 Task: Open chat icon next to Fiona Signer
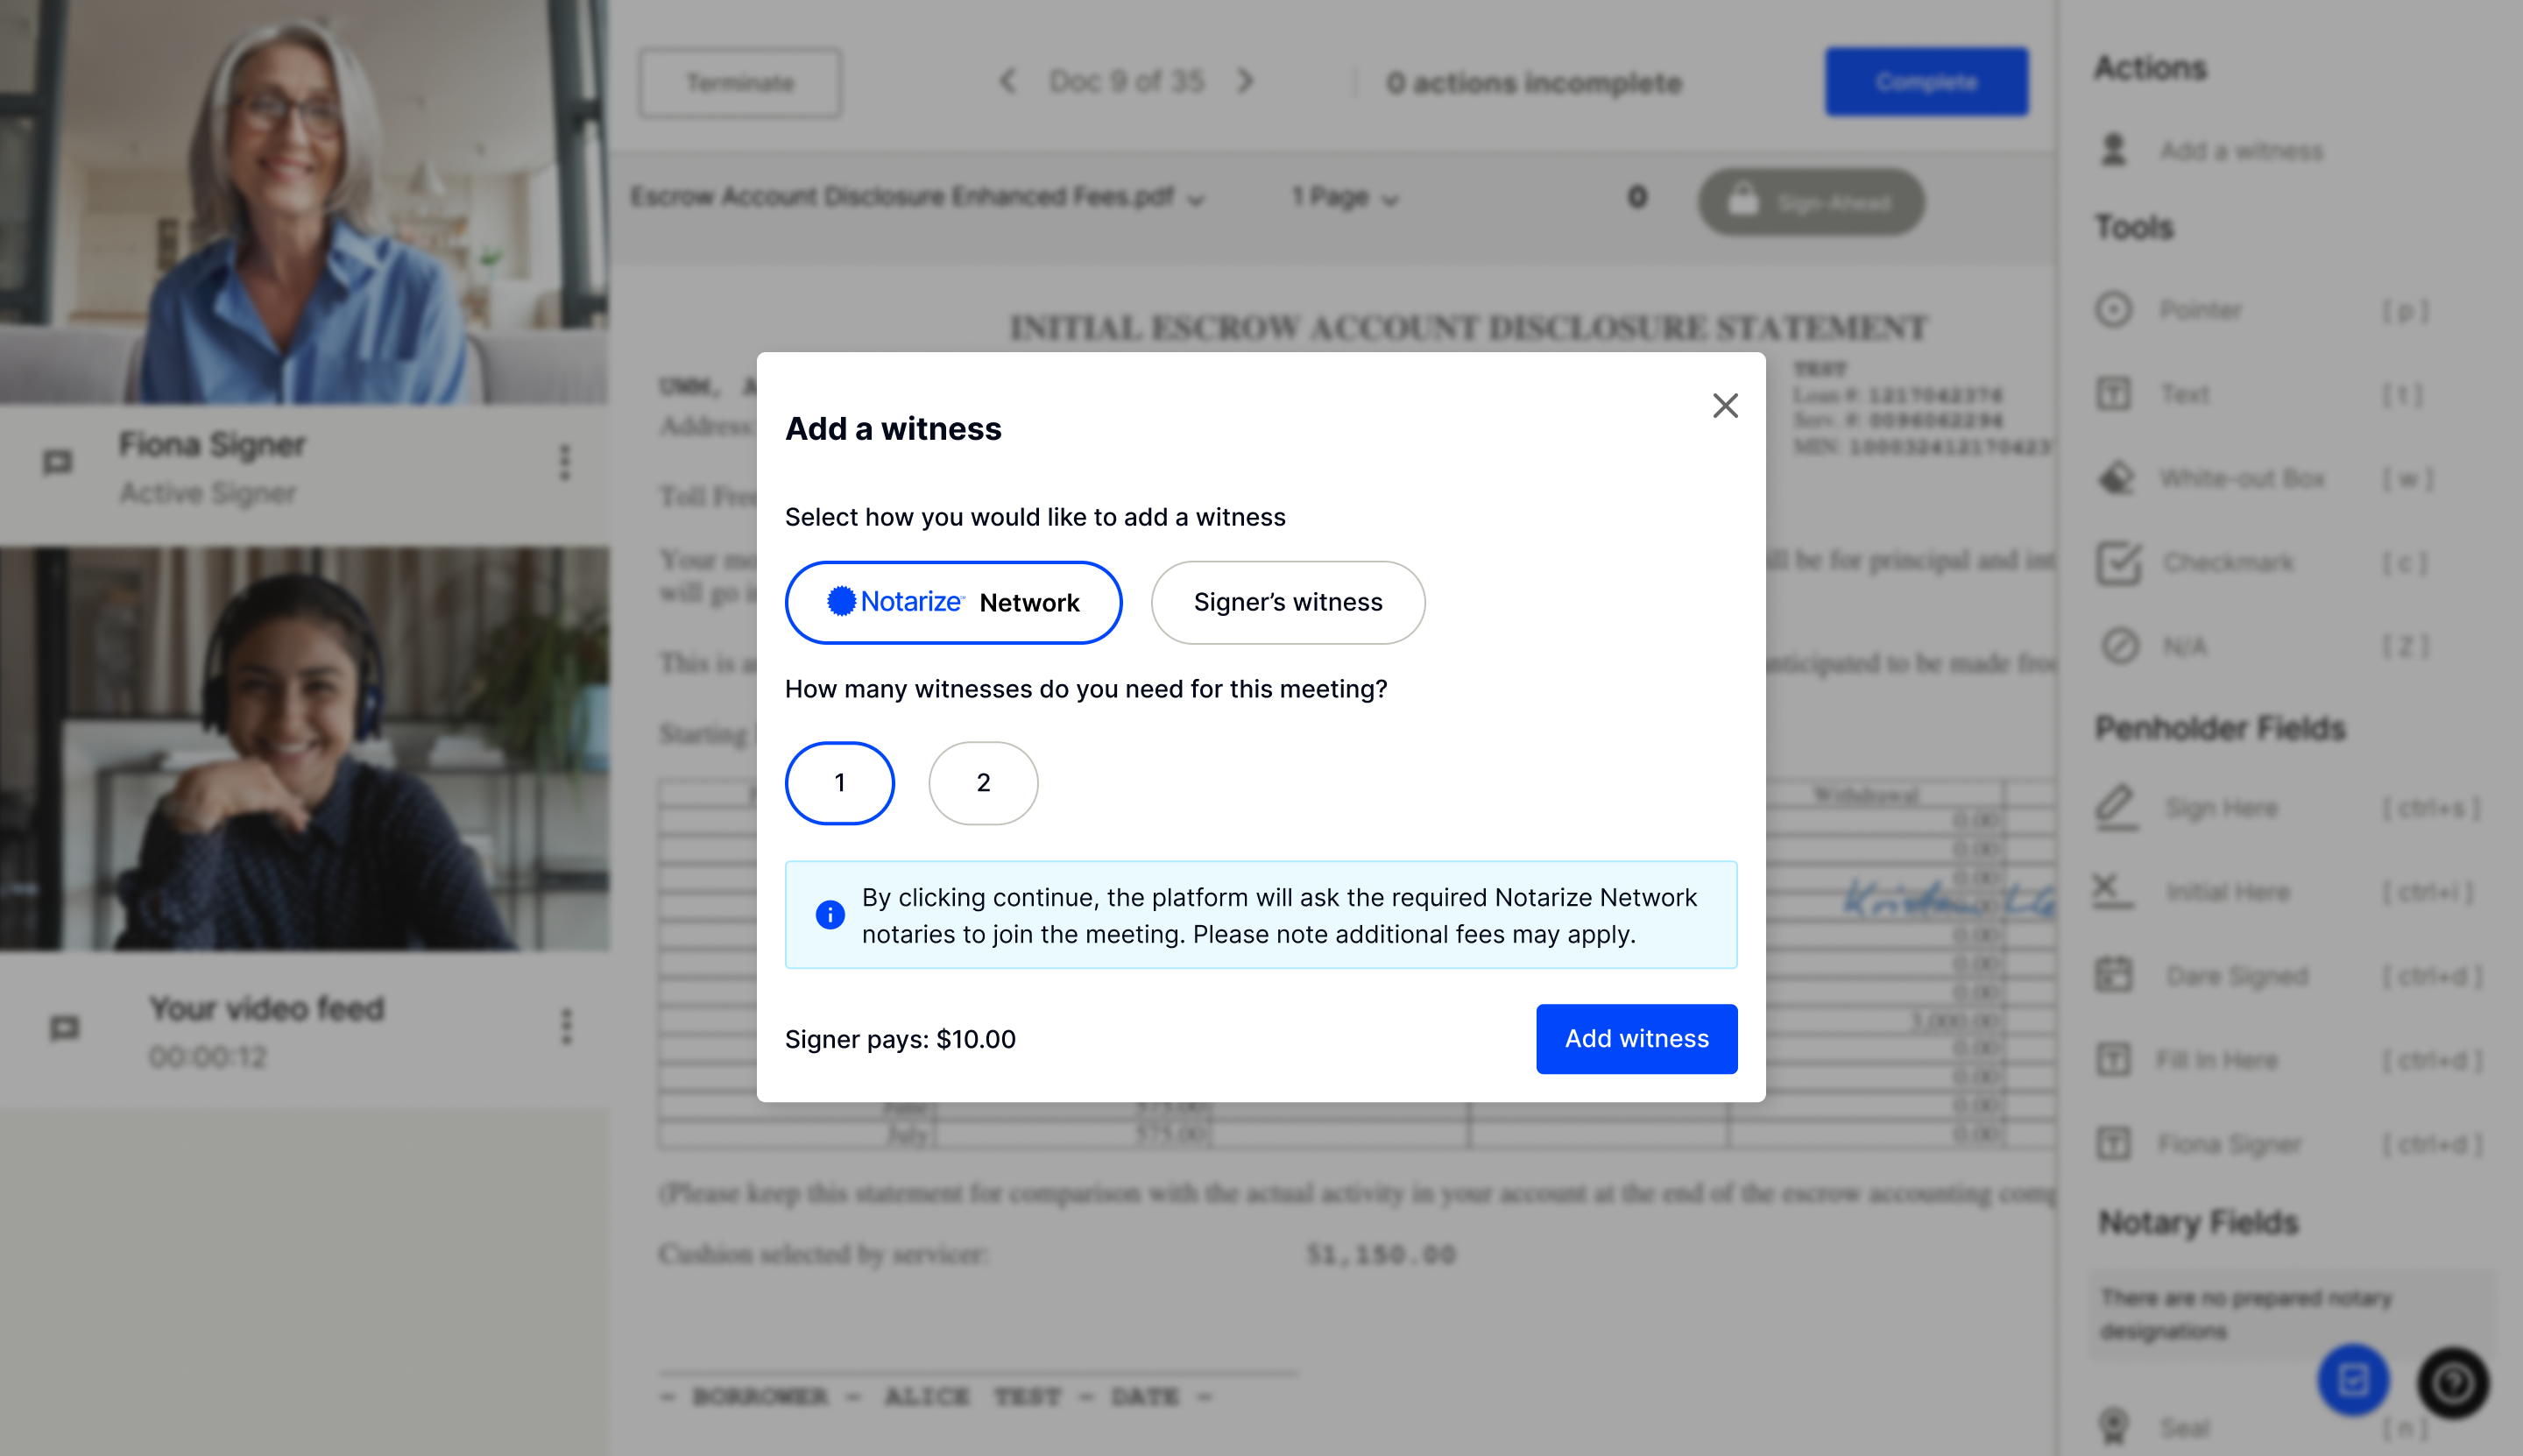58,462
